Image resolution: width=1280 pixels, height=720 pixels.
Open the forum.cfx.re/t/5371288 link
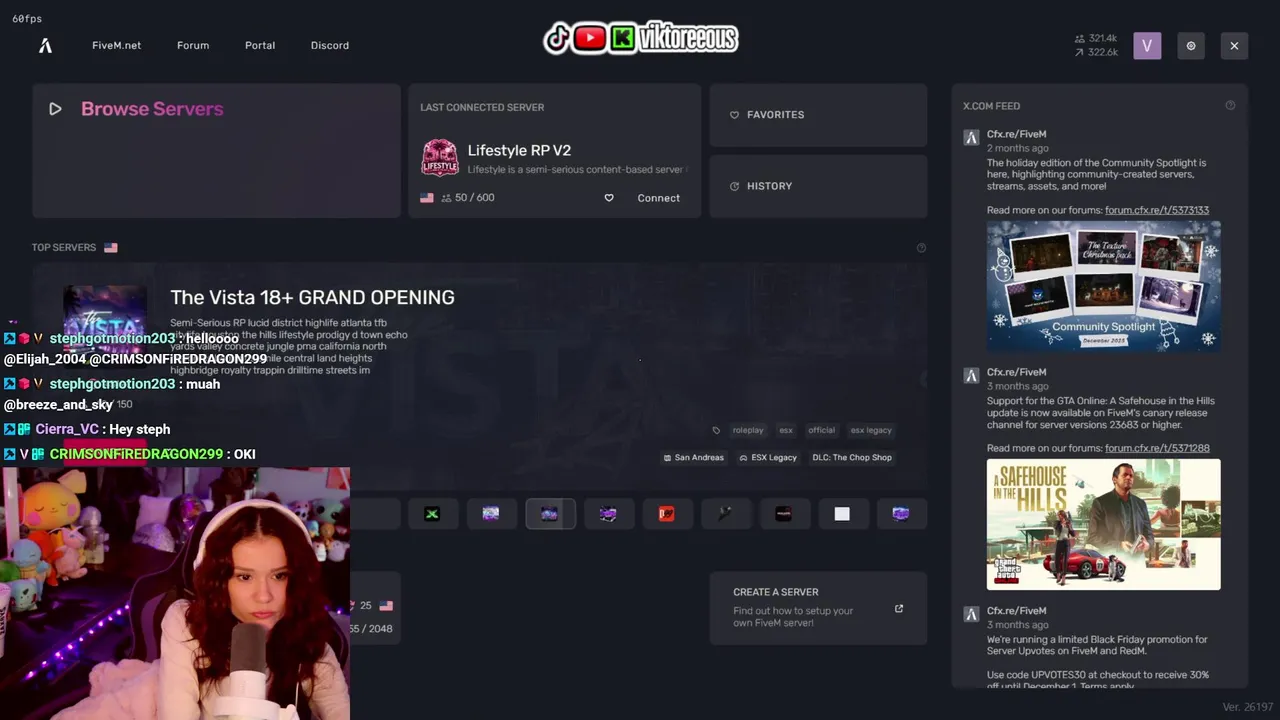click(x=1157, y=449)
